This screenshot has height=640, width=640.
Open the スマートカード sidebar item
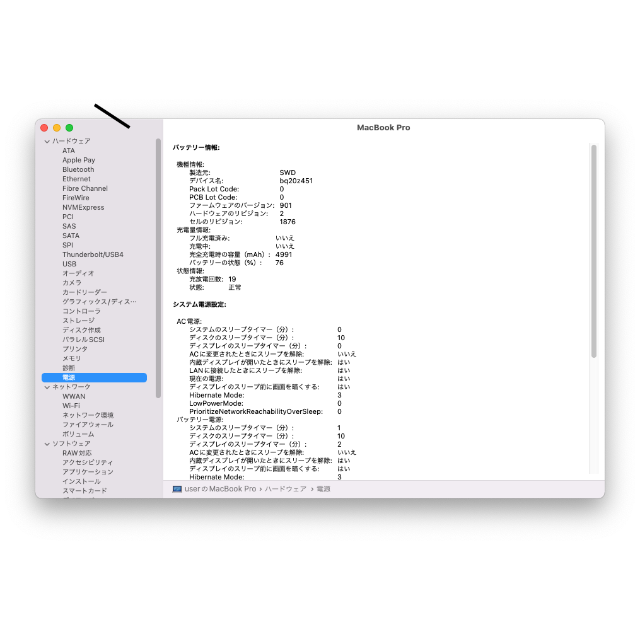click(84, 491)
